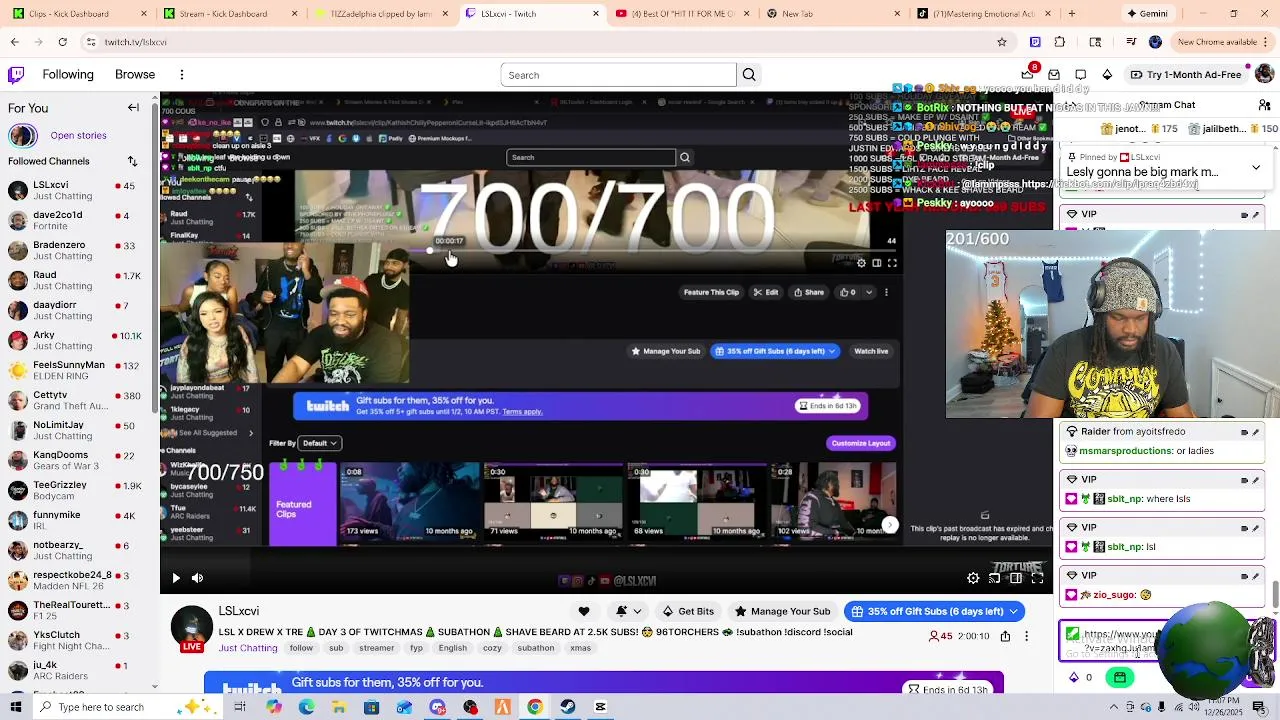Image resolution: width=1280 pixels, height=720 pixels.
Task: Claim the green channel points bonus chest
Action: tap(1120, 677)
